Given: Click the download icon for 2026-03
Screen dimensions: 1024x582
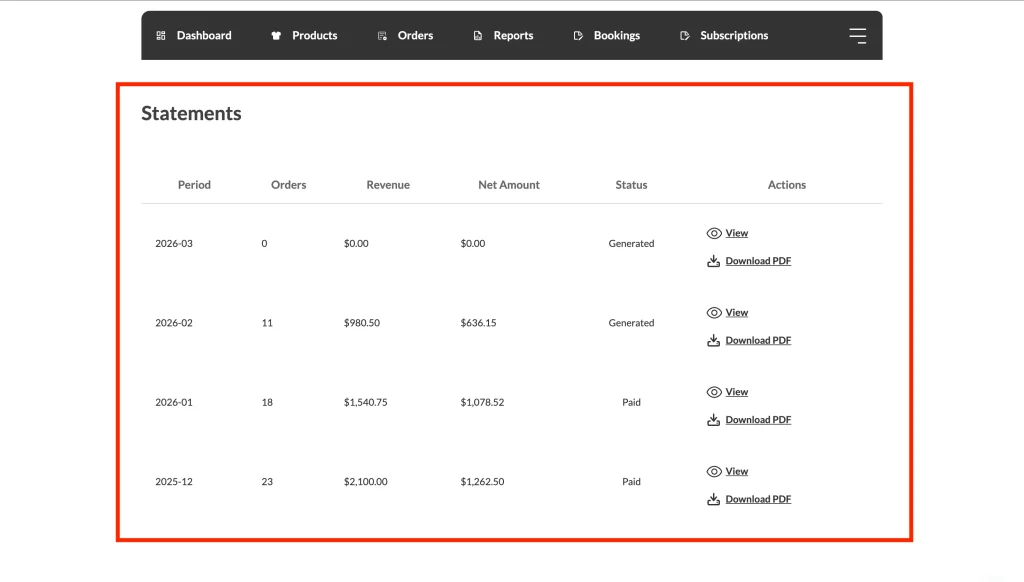Looking at the screenshot, I should tap(713, 261).
